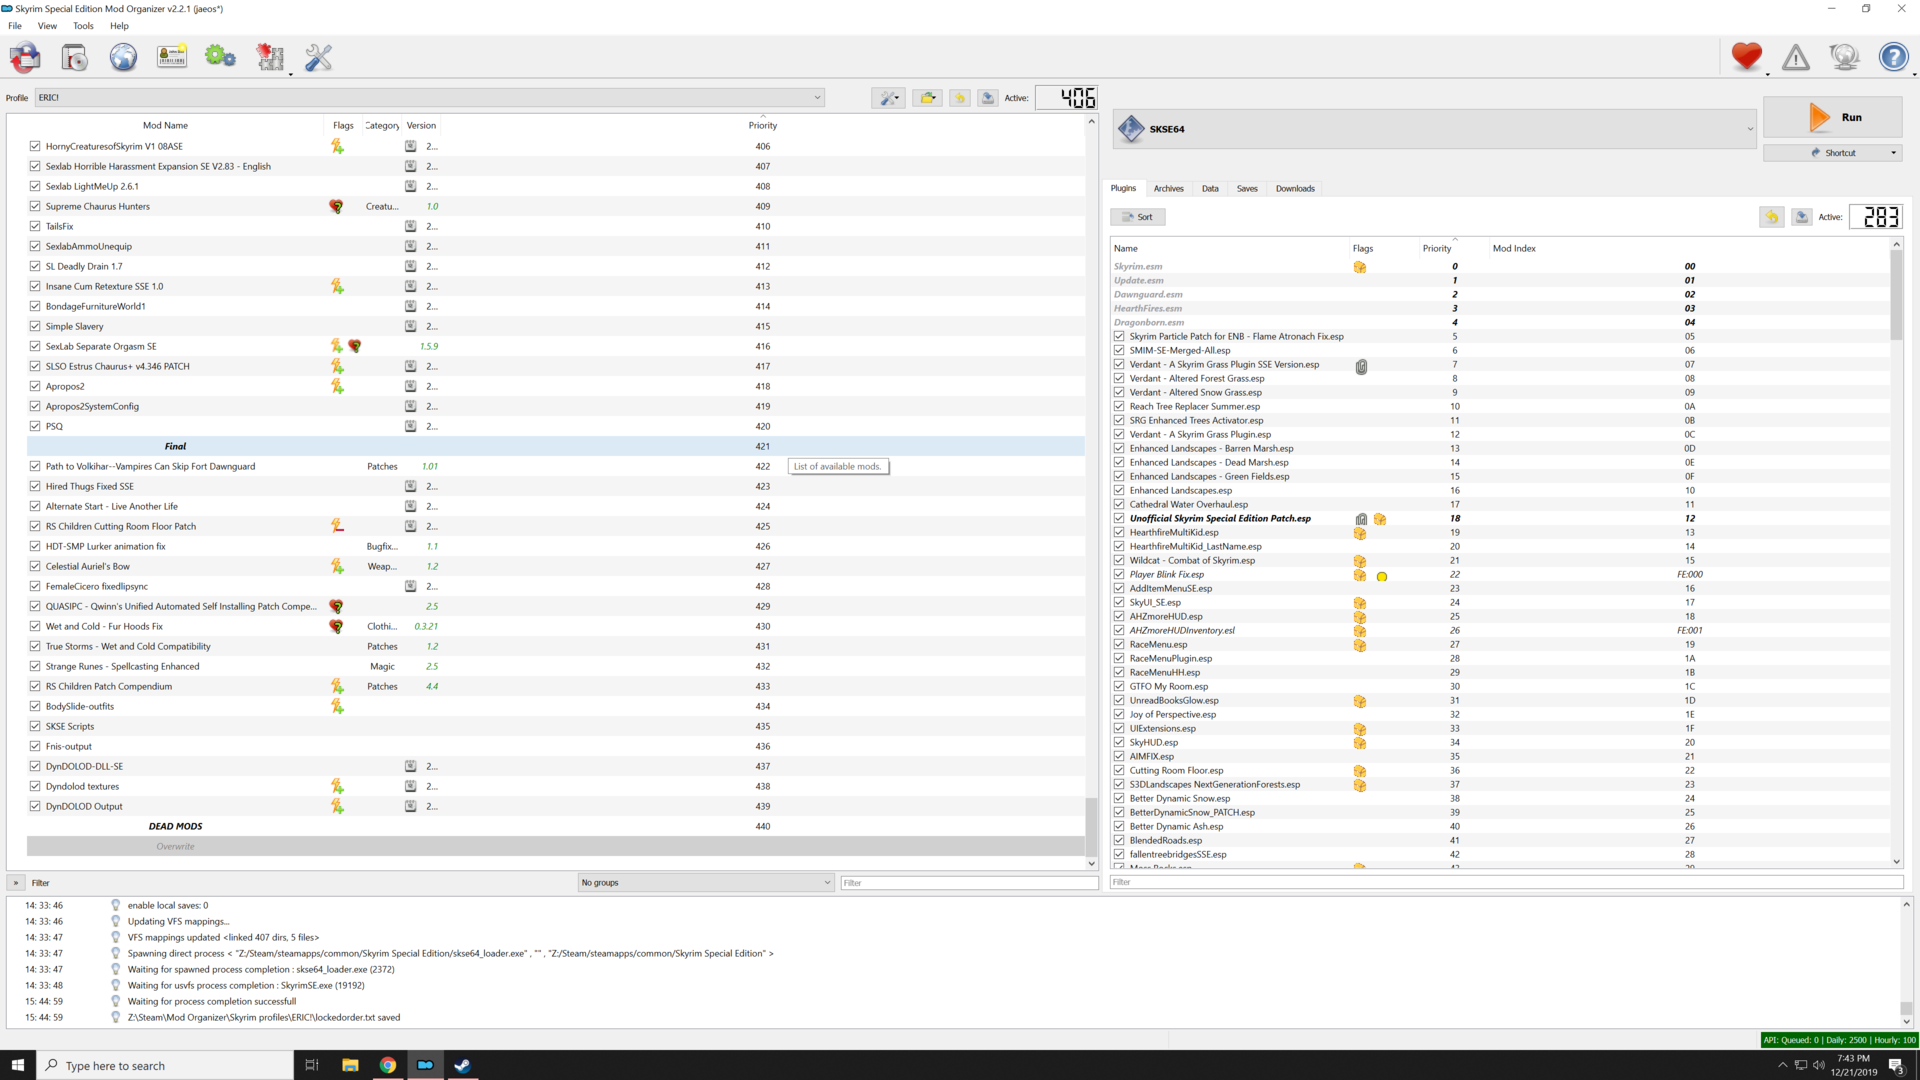Focus the mod list Filter text field
Screen dimensions: 1920x1080
click(x=969, y=883)
